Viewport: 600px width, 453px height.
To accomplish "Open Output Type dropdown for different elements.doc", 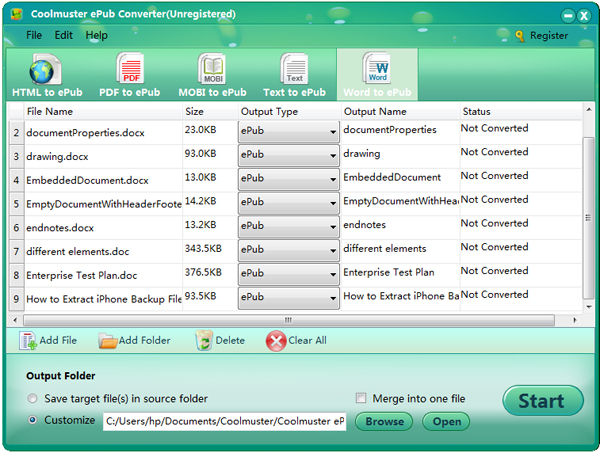I will click(x=289, y=250).
